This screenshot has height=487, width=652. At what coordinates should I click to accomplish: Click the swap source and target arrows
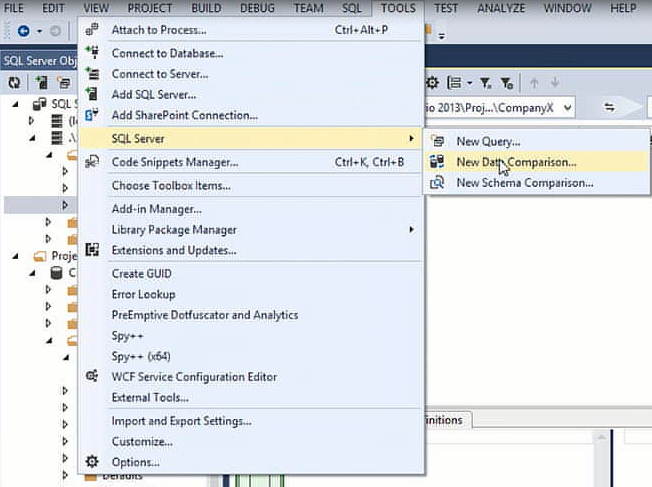610,107
